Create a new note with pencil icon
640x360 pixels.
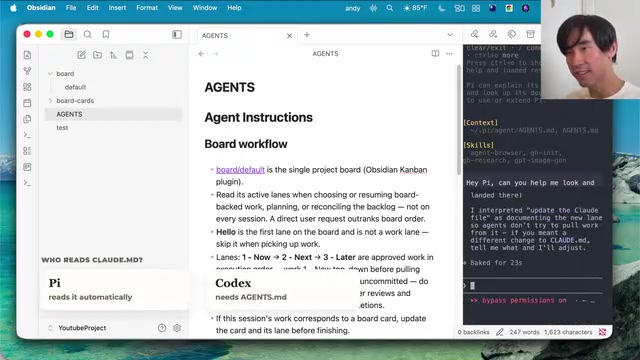click(x=81, y=55)
